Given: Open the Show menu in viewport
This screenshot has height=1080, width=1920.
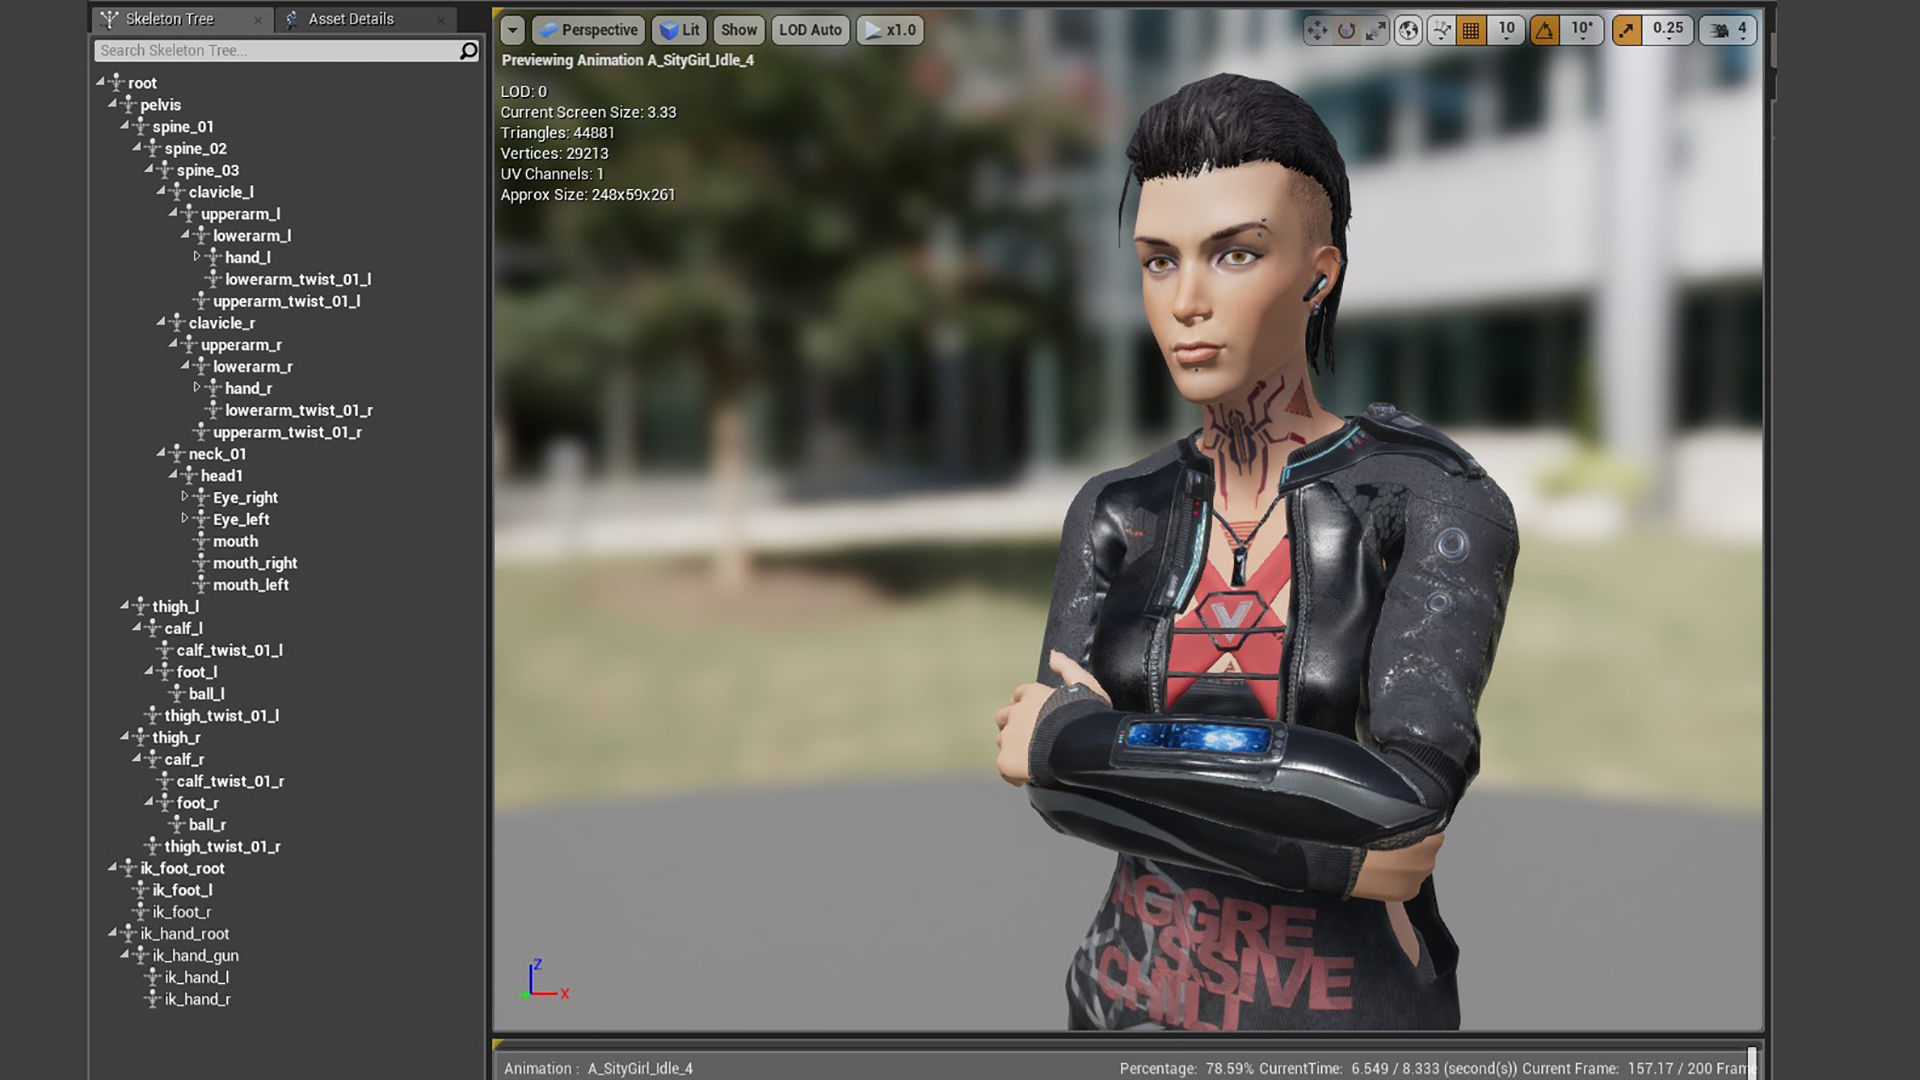Looking at the screenshot, I should click(x=739, y=30).
